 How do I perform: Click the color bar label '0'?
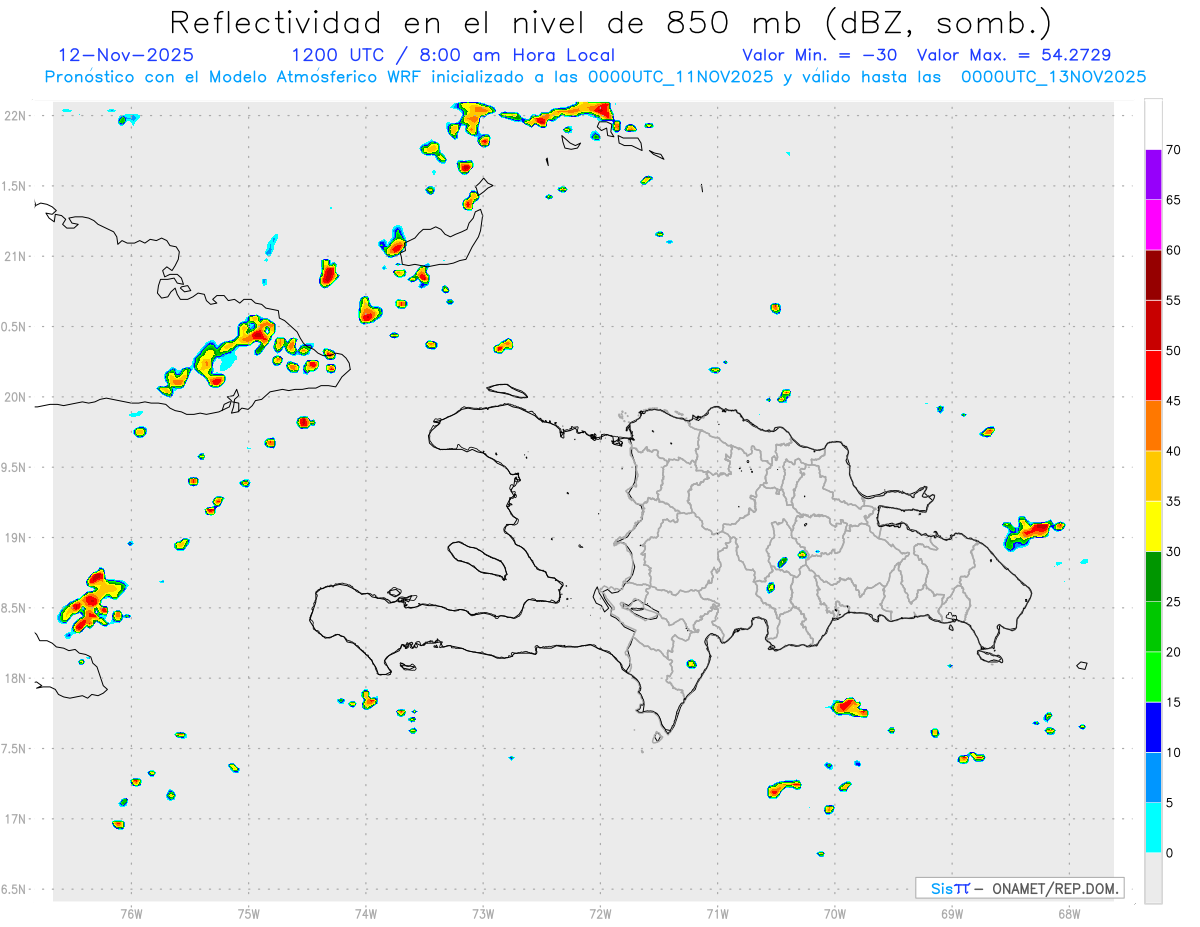point(1169,853)
